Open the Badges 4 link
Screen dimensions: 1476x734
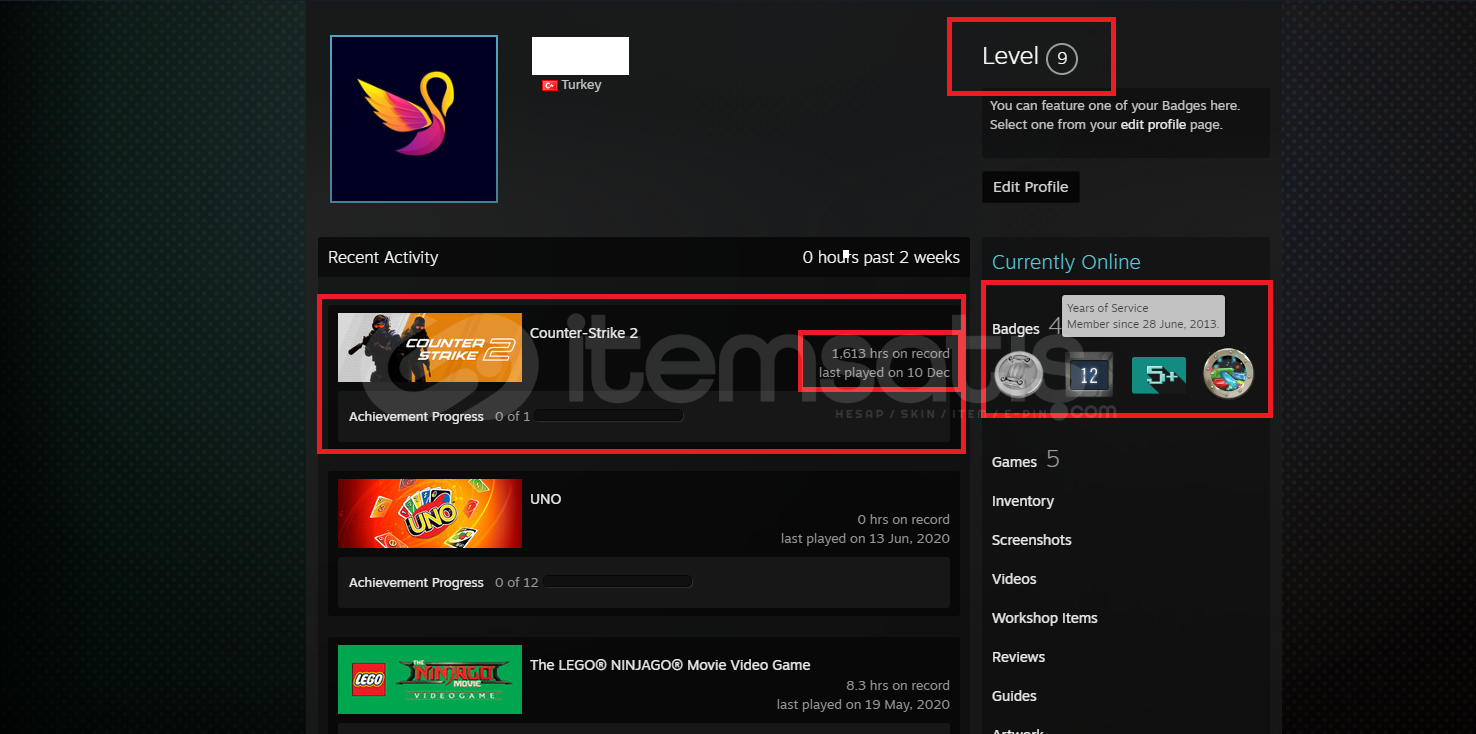click(x=1026, y=328)
